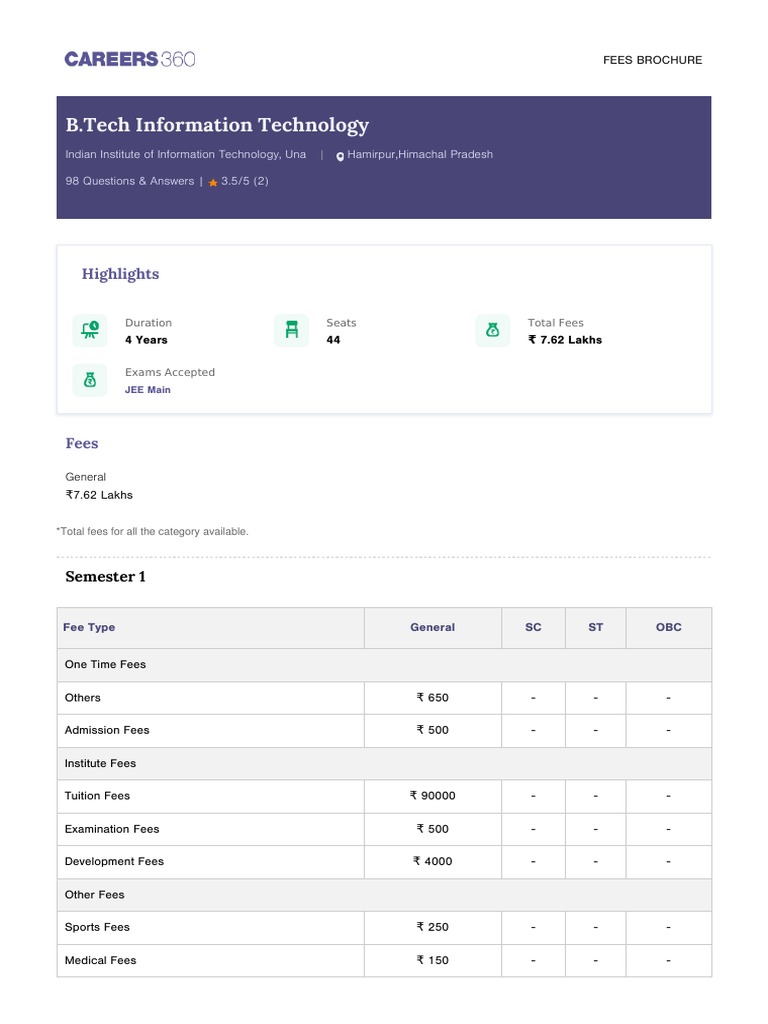Screen dimensions: 768x1024
Task: Click the location pin icon
Action: 340,156
